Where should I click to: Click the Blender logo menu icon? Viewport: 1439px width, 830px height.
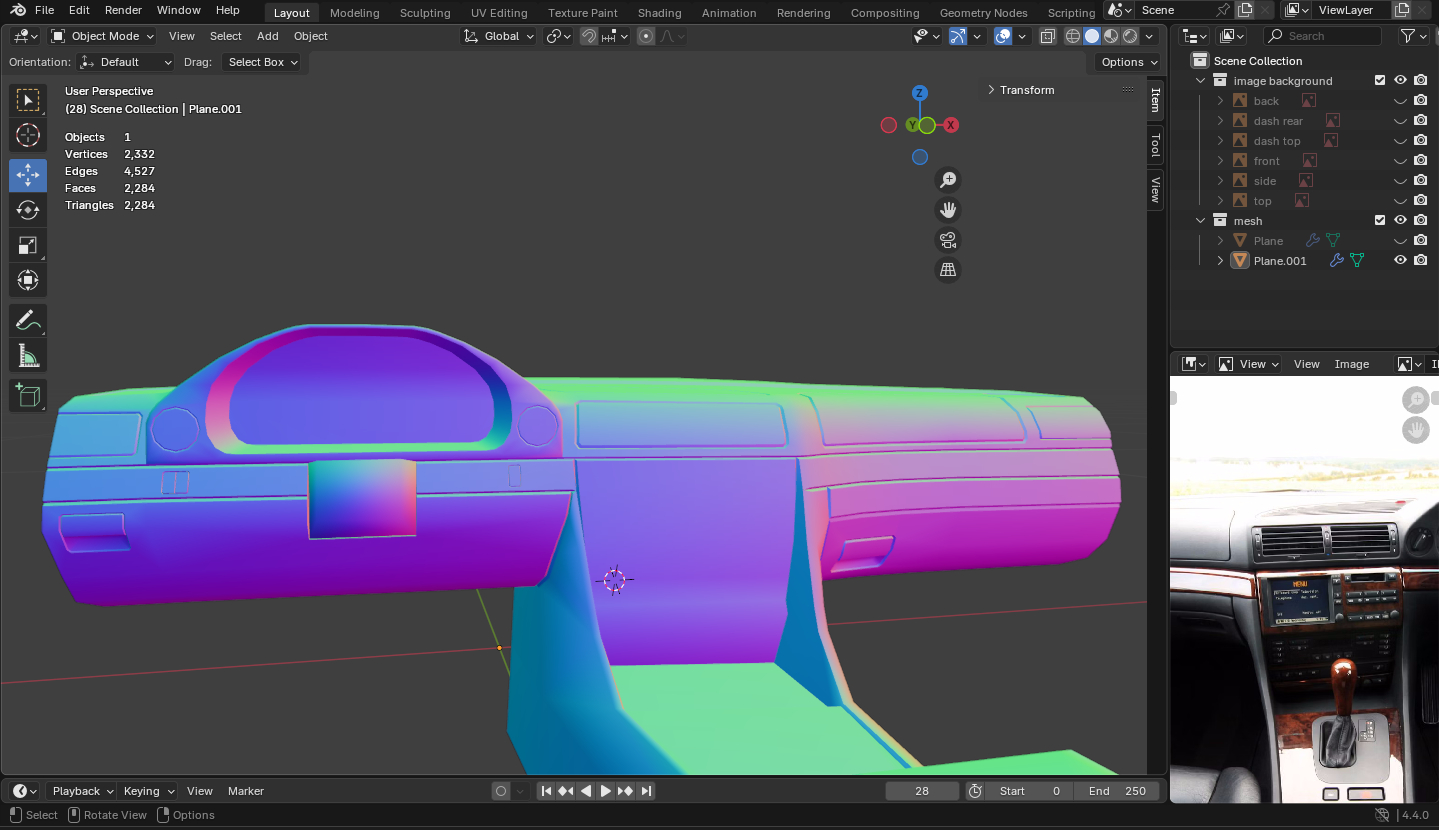(18, 10)
